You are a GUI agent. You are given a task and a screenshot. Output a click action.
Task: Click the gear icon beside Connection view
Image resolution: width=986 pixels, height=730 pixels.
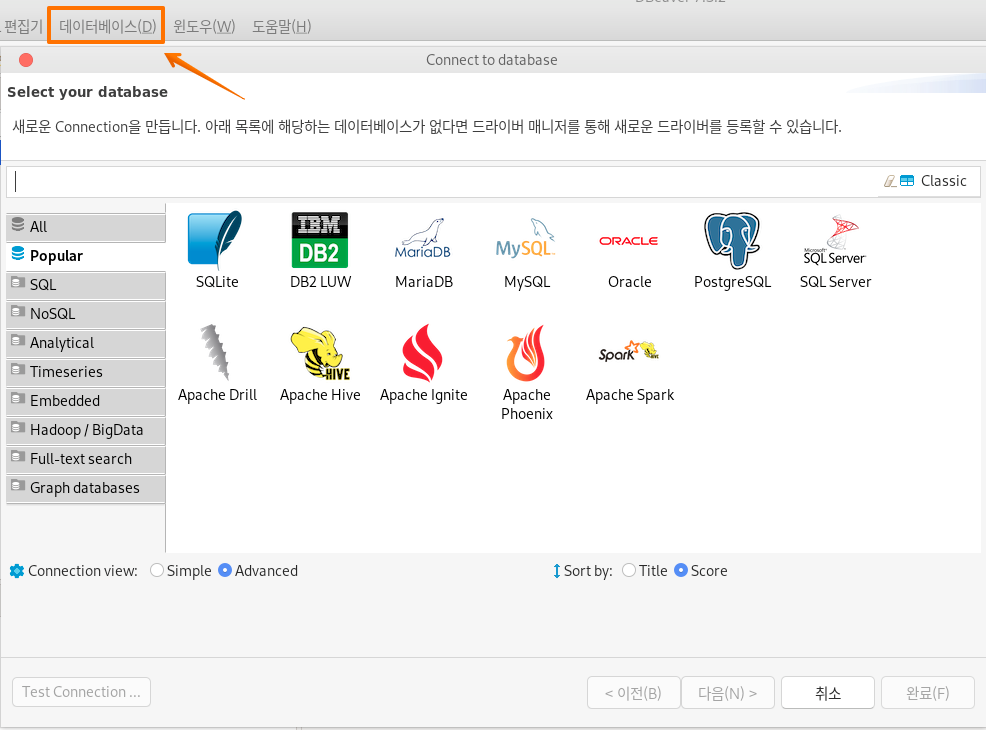tap(17, 571)
